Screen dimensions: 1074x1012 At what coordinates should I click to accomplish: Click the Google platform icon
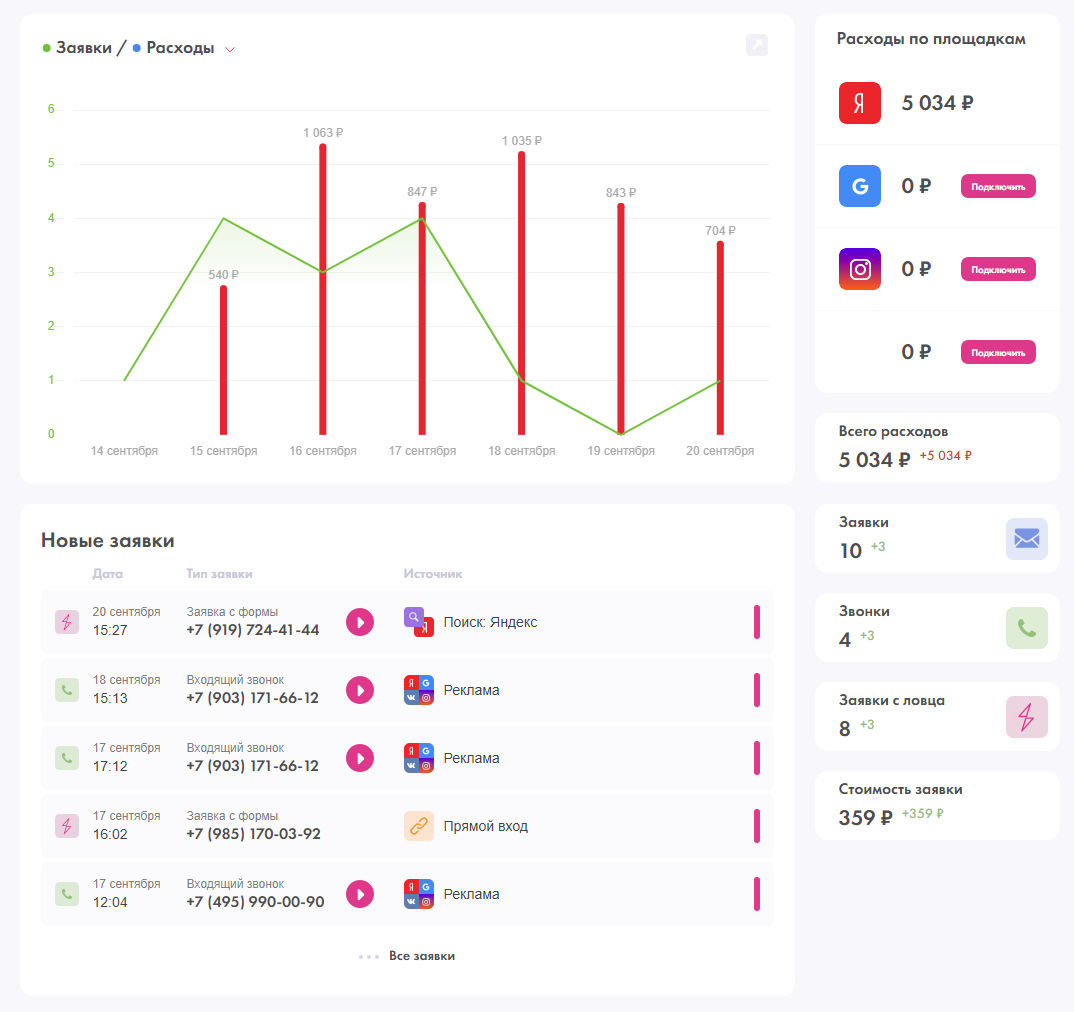tap(860, 186)
